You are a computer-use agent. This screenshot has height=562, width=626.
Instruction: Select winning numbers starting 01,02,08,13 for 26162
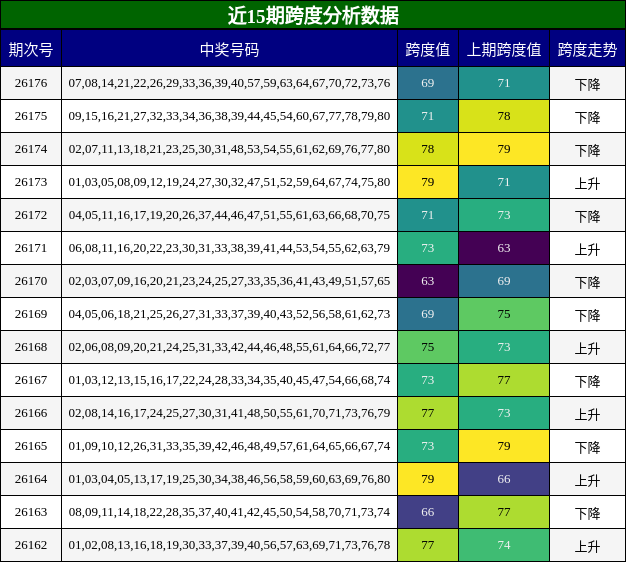tap(229, 545)
